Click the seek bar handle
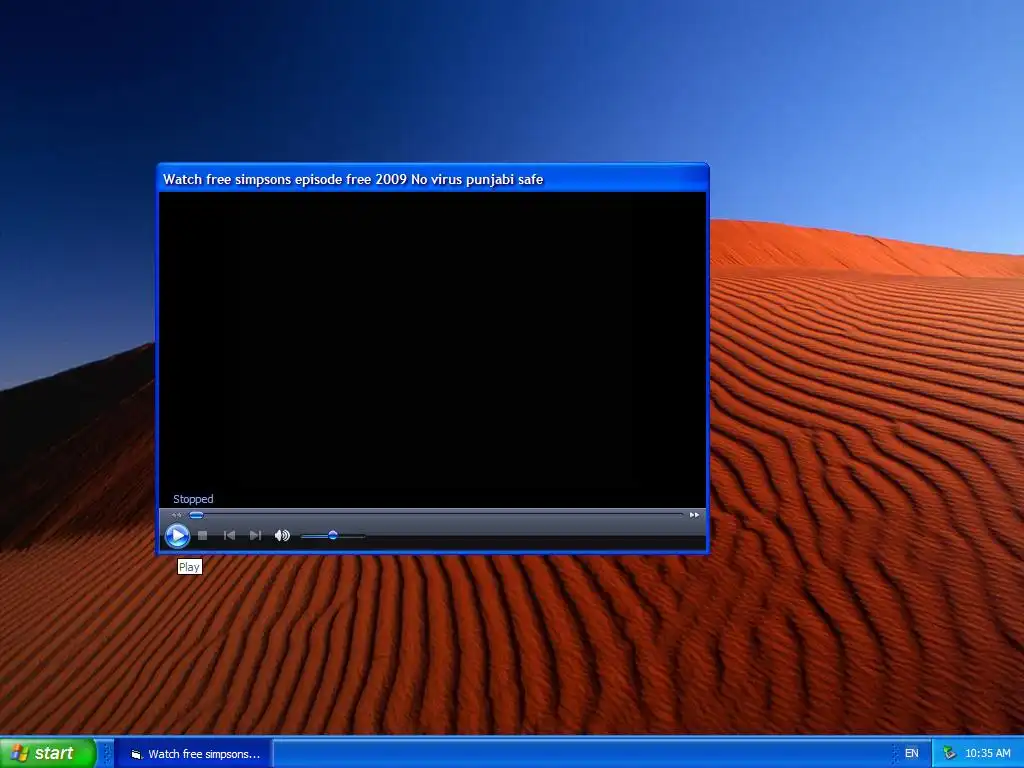This screenshot has height=768, width=1024. pyautogui.click(x=196, y=515)
